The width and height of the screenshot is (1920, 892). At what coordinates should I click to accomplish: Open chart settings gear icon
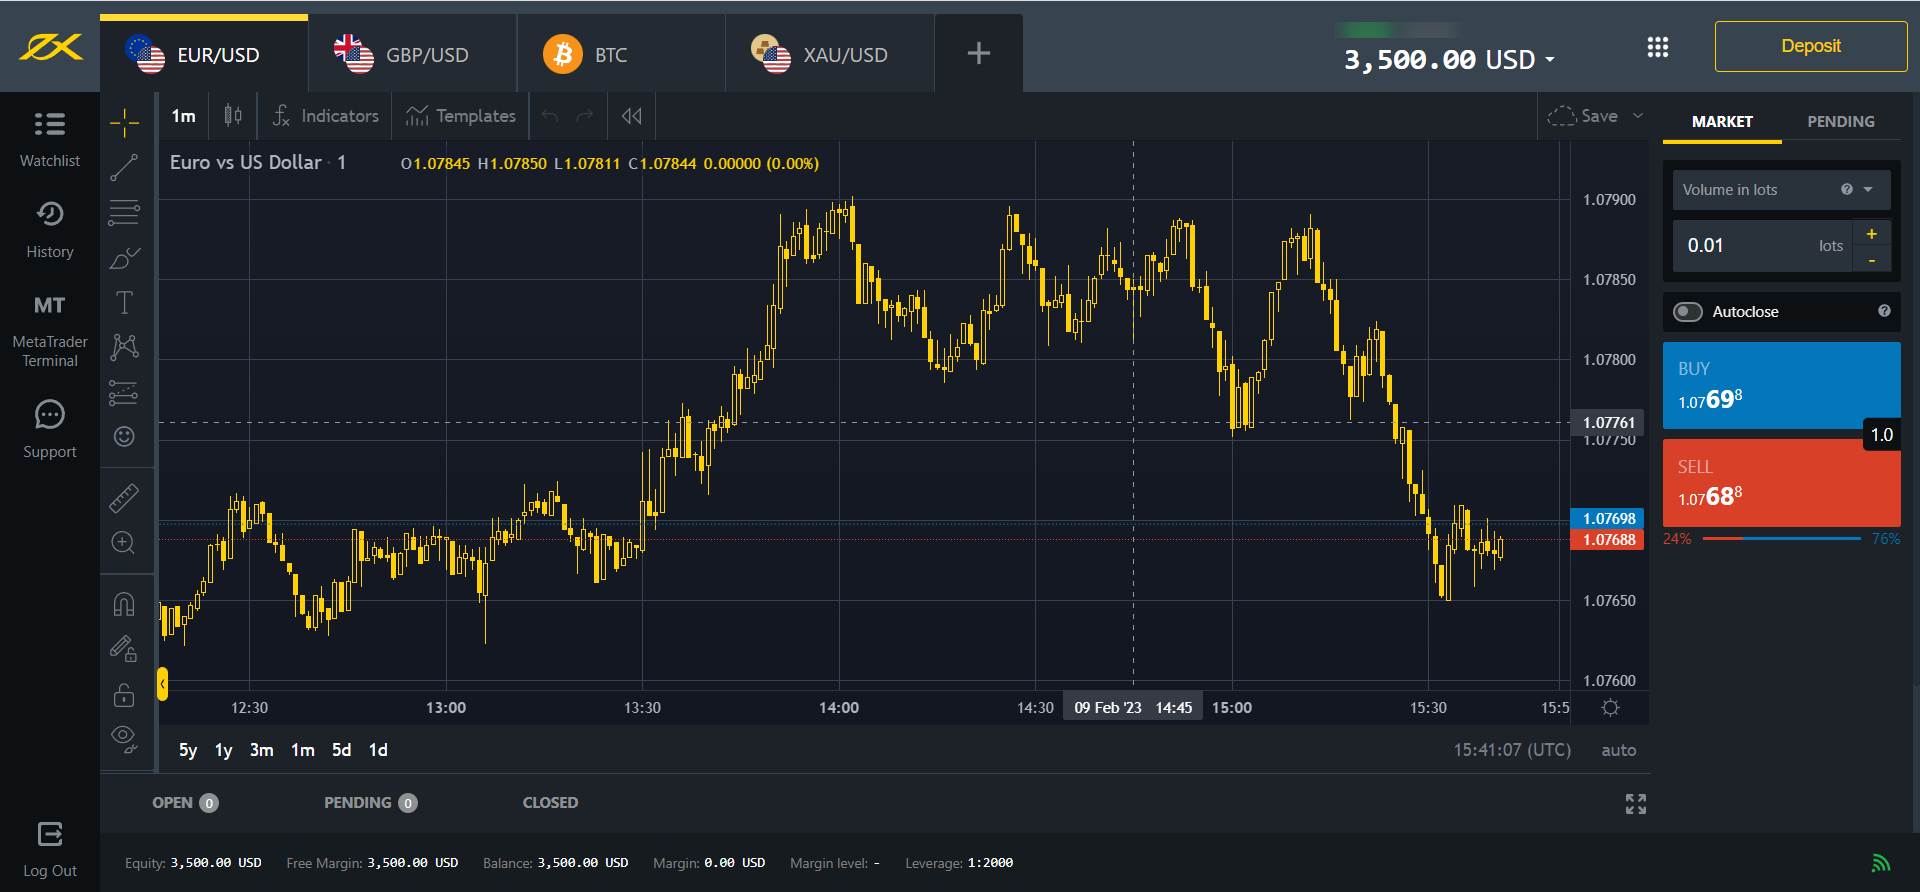click(1610, 708)
